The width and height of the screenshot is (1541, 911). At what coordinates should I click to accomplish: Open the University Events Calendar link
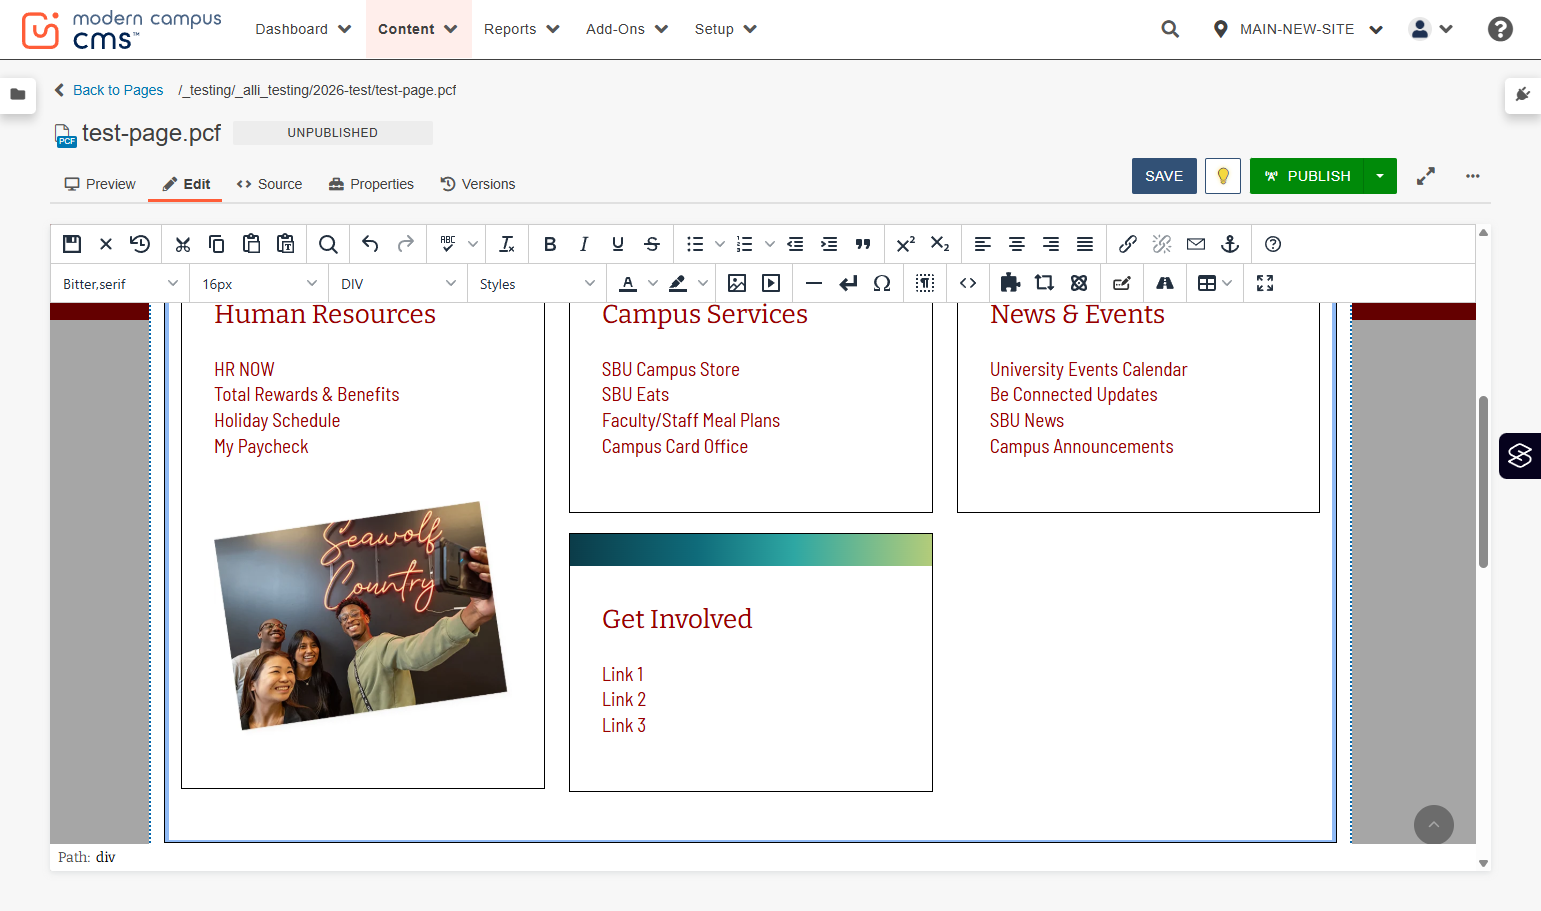(1088, 369)
